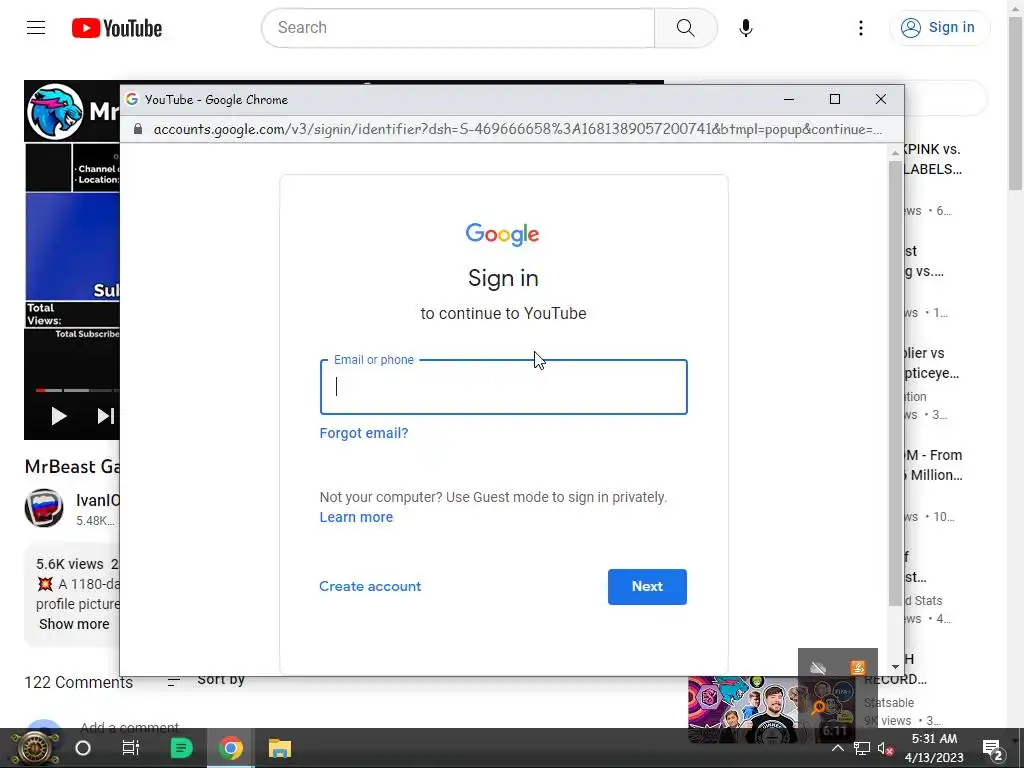The image size is (1024, 768).
Task: Open YouTube settings three-dot menu
Action: tap(861, 27)
